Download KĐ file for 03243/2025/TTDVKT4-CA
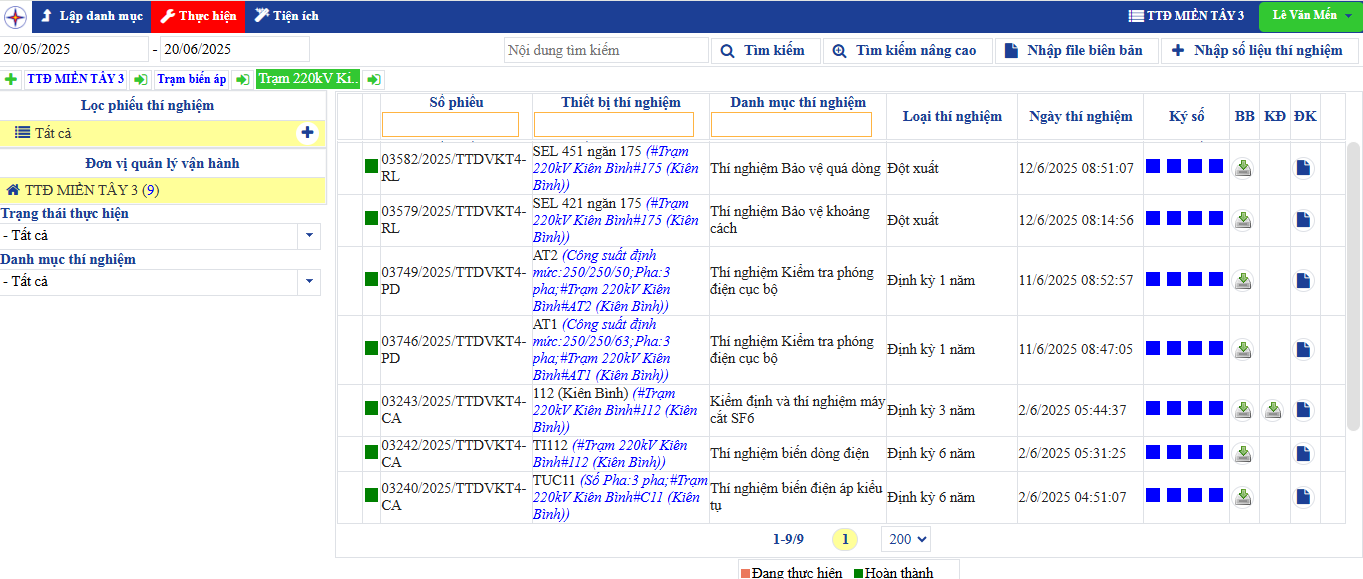 (1273, 410)
